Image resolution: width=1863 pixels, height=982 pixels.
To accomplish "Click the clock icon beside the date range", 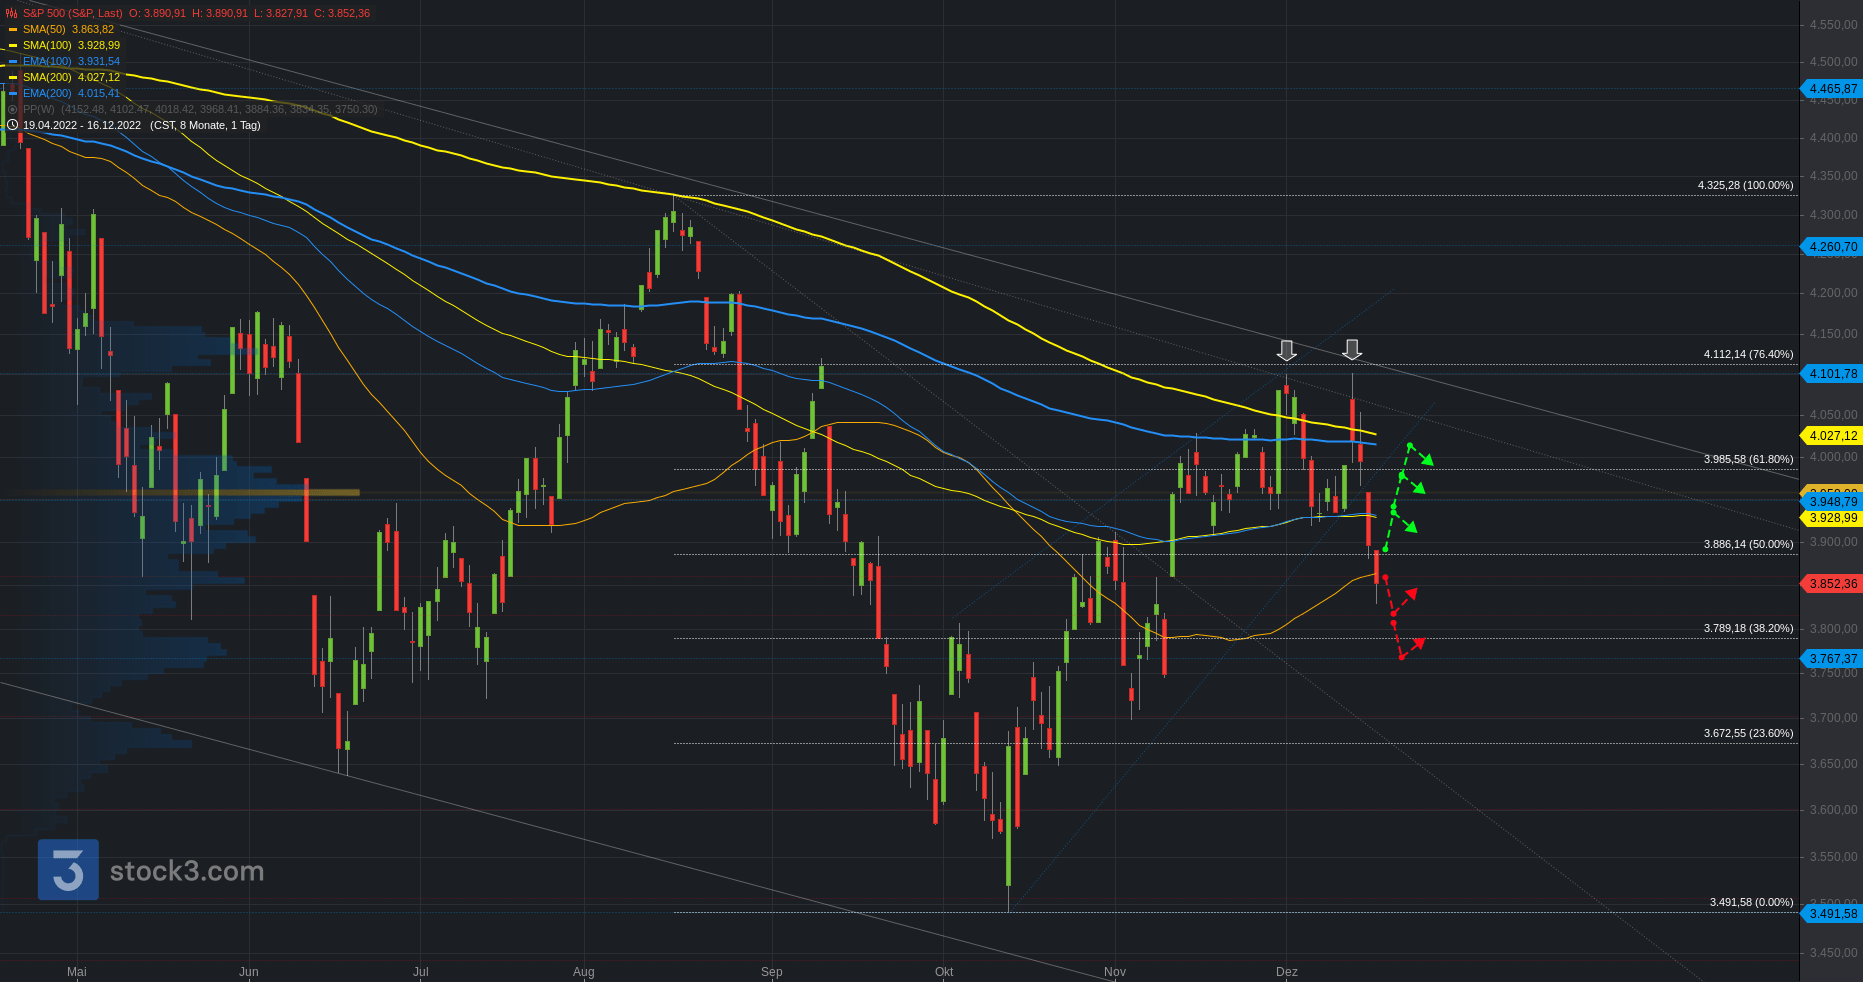I will coord(12,125).
